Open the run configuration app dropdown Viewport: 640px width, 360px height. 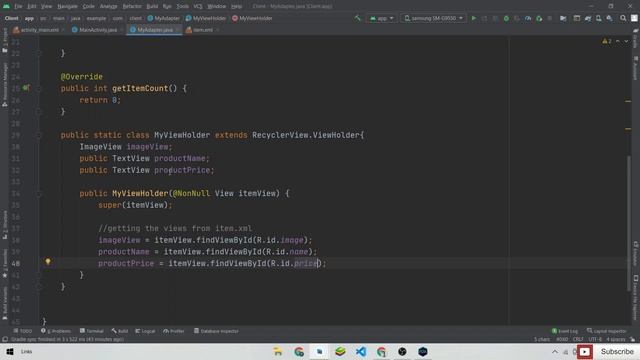click(x=382, y=18)
